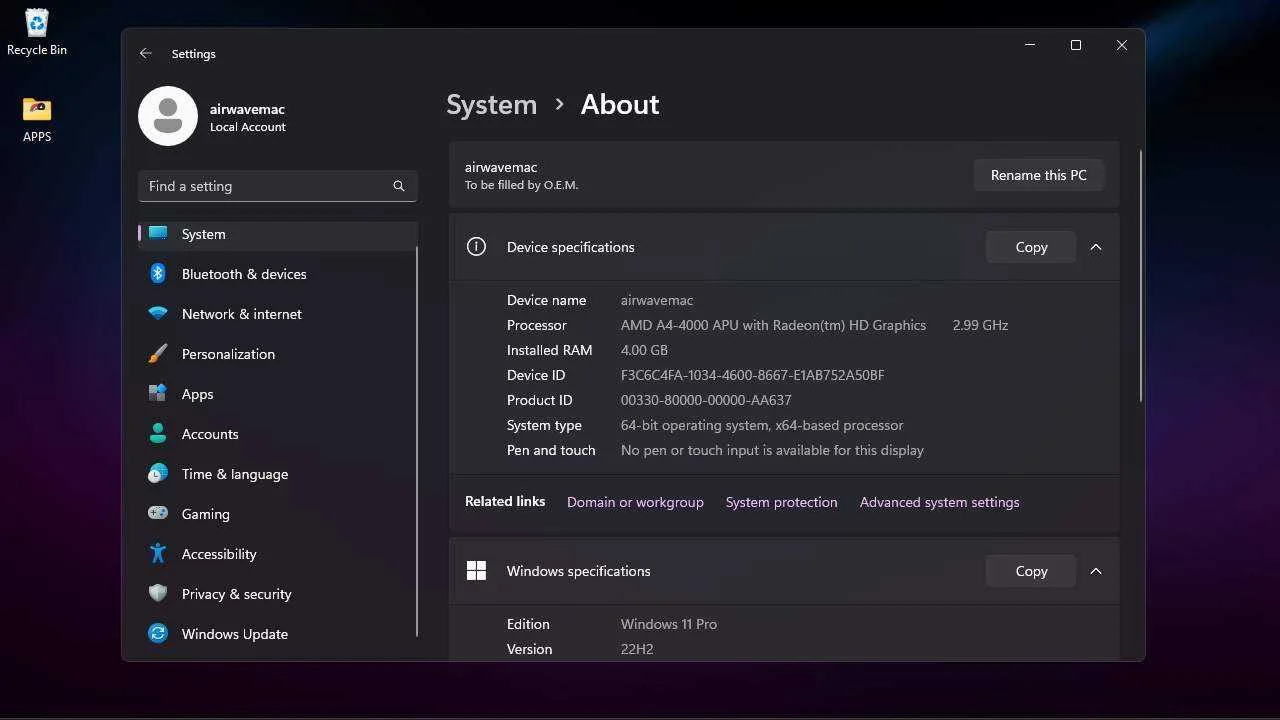The width and height of the screenshot is (1280, 720).
Task: Copy the Windows specifications
Action: (1031, 571)
